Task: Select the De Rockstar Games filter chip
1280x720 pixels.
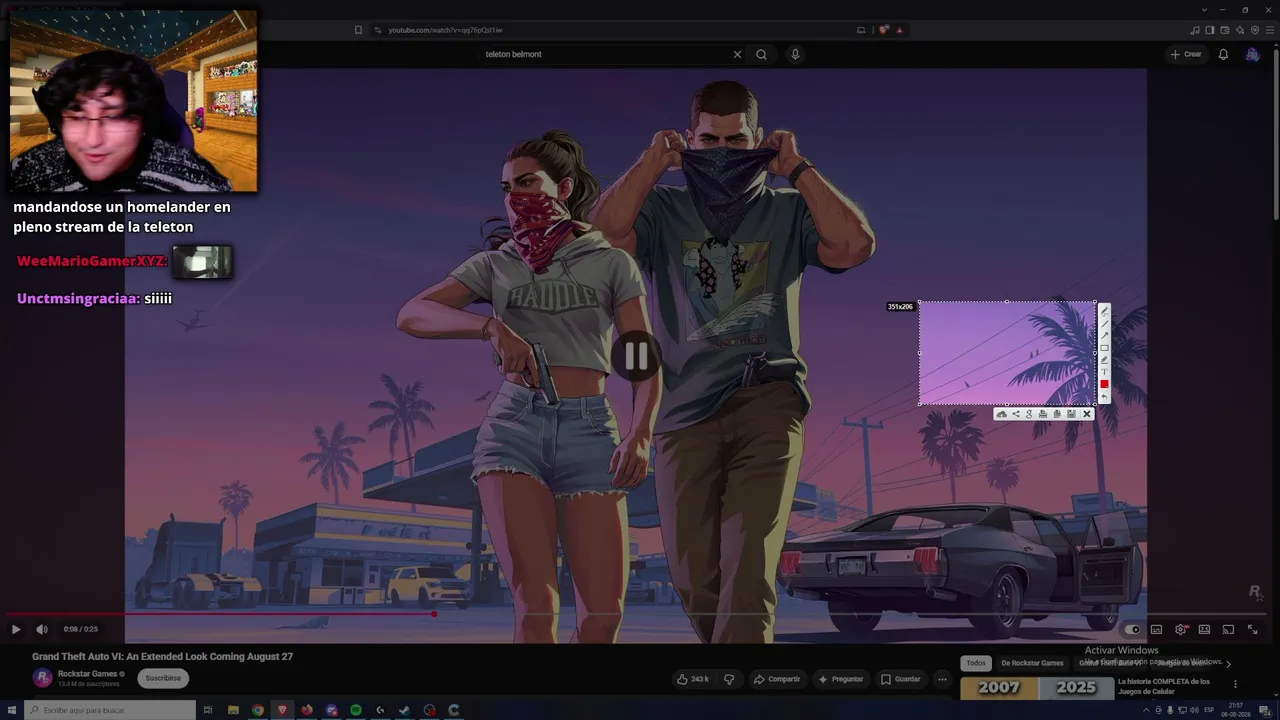Action: [x=1032, y=663]
